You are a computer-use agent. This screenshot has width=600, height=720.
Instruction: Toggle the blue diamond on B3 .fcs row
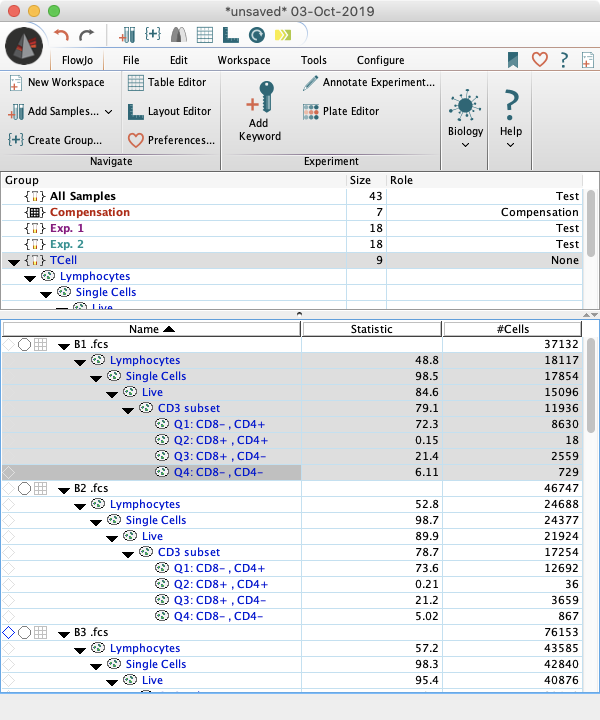9,633
